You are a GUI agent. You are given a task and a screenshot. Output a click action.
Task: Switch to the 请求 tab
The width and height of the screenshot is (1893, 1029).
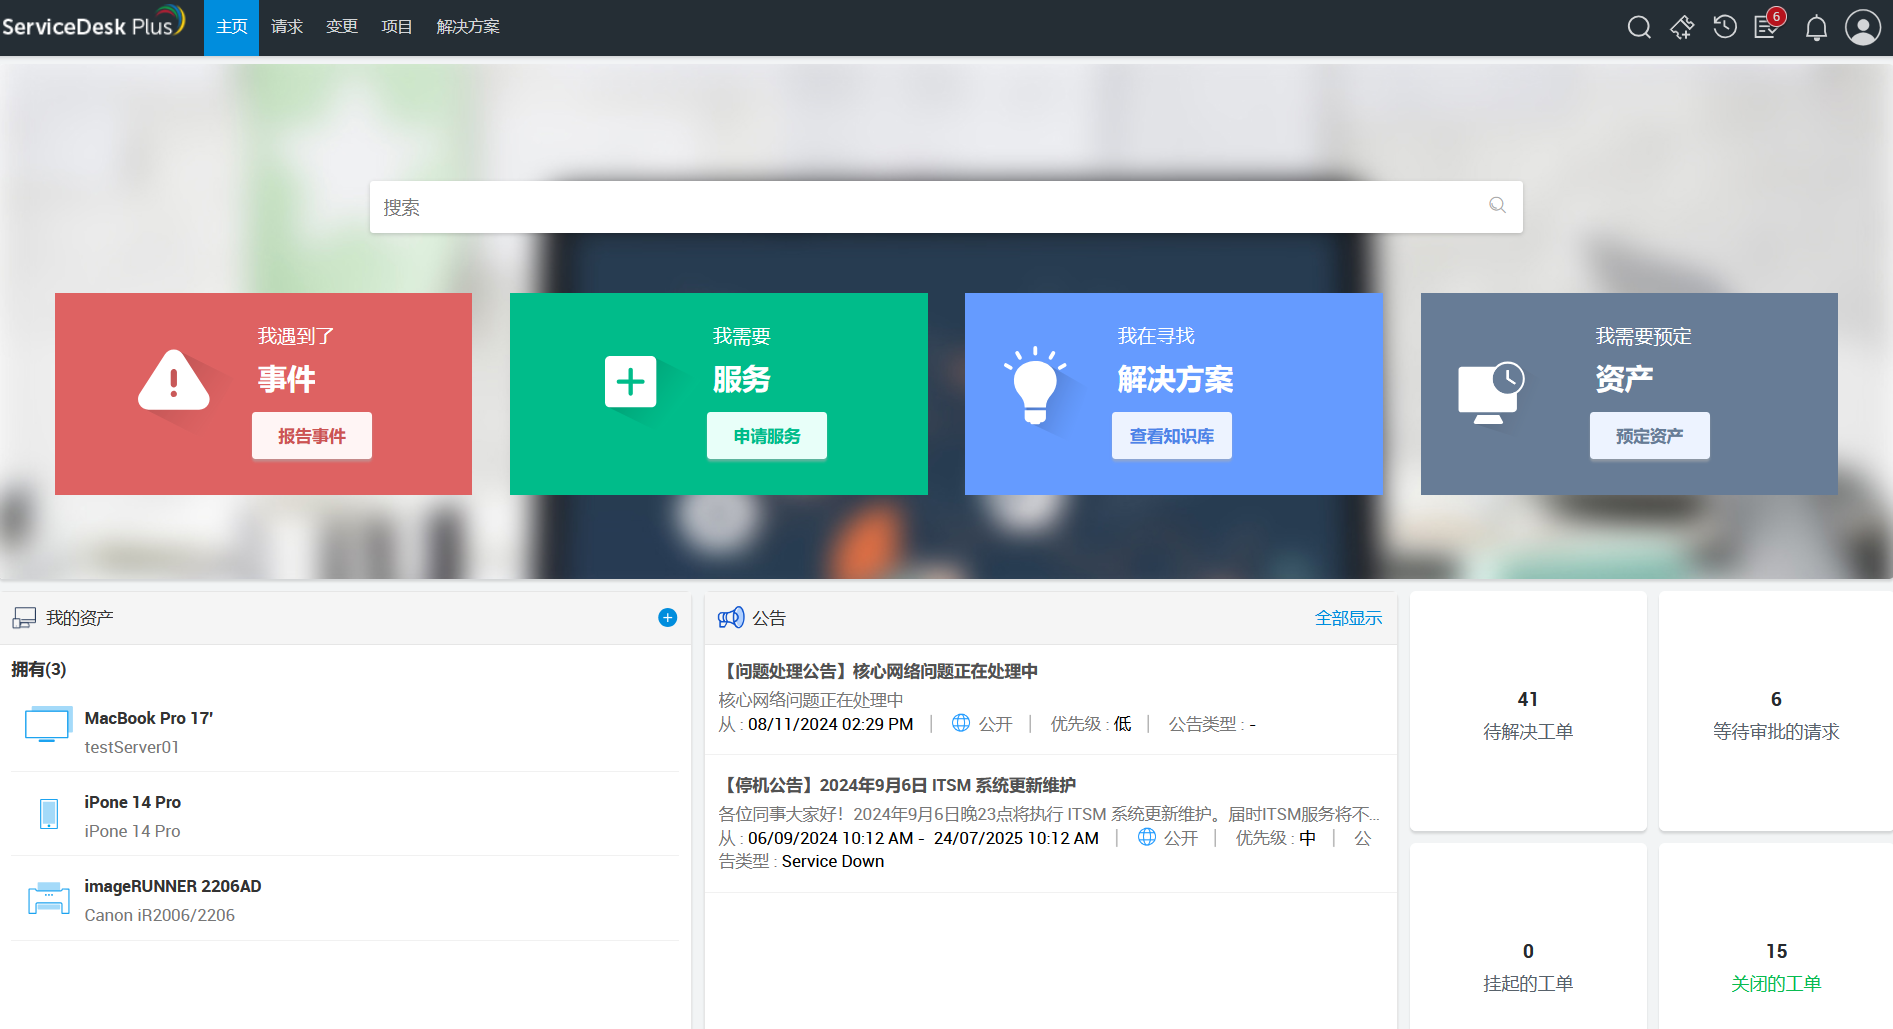pos(287,27)
